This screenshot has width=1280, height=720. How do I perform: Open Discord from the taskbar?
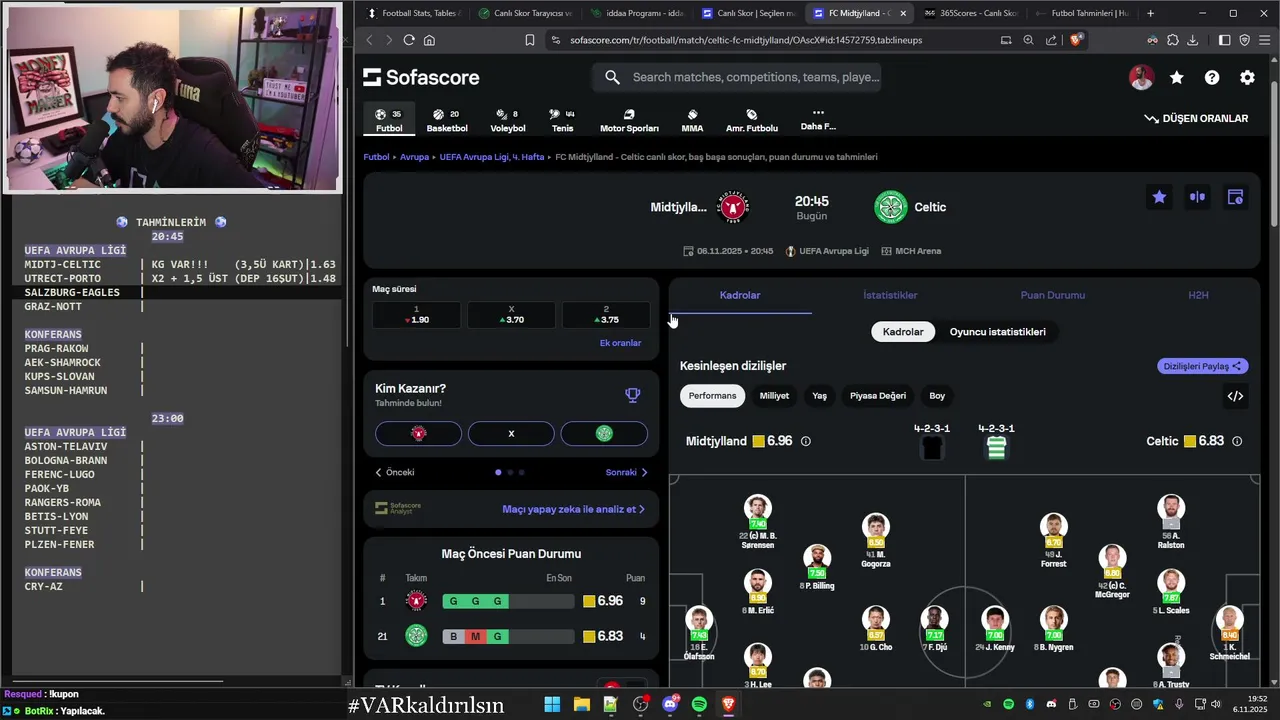click(x=670, y=704)
